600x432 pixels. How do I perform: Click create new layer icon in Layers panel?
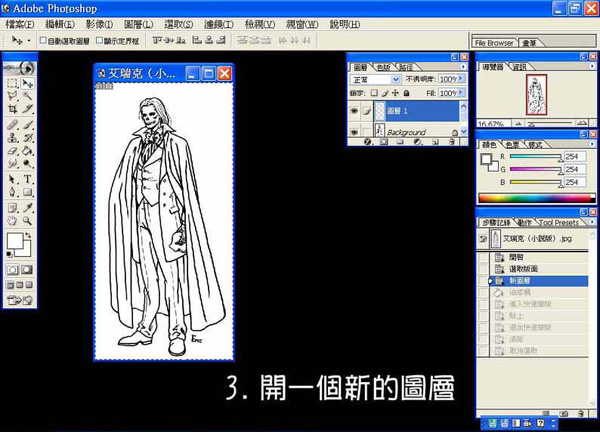click(x=435, y=142)
